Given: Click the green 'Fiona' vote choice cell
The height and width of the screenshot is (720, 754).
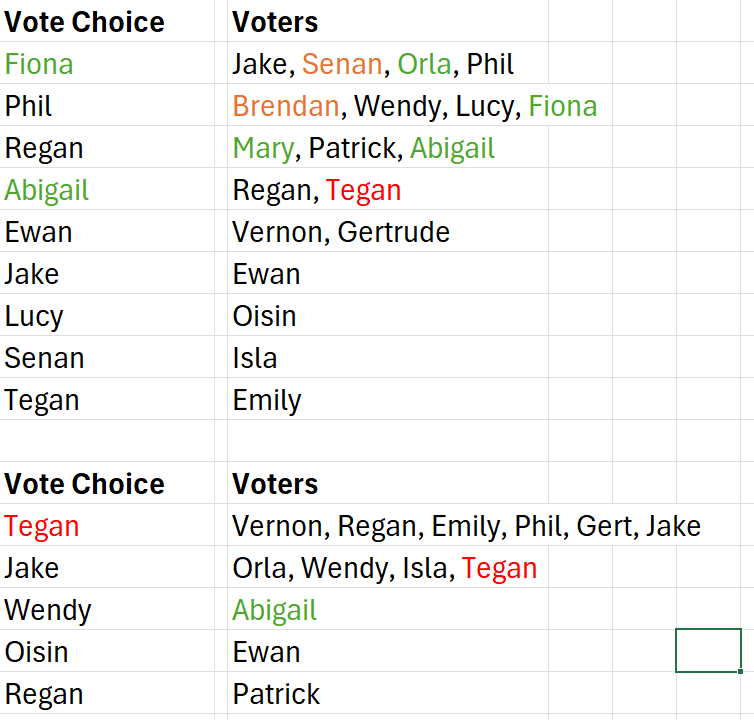Looking at the screenshot, I should tap(107, 63).
